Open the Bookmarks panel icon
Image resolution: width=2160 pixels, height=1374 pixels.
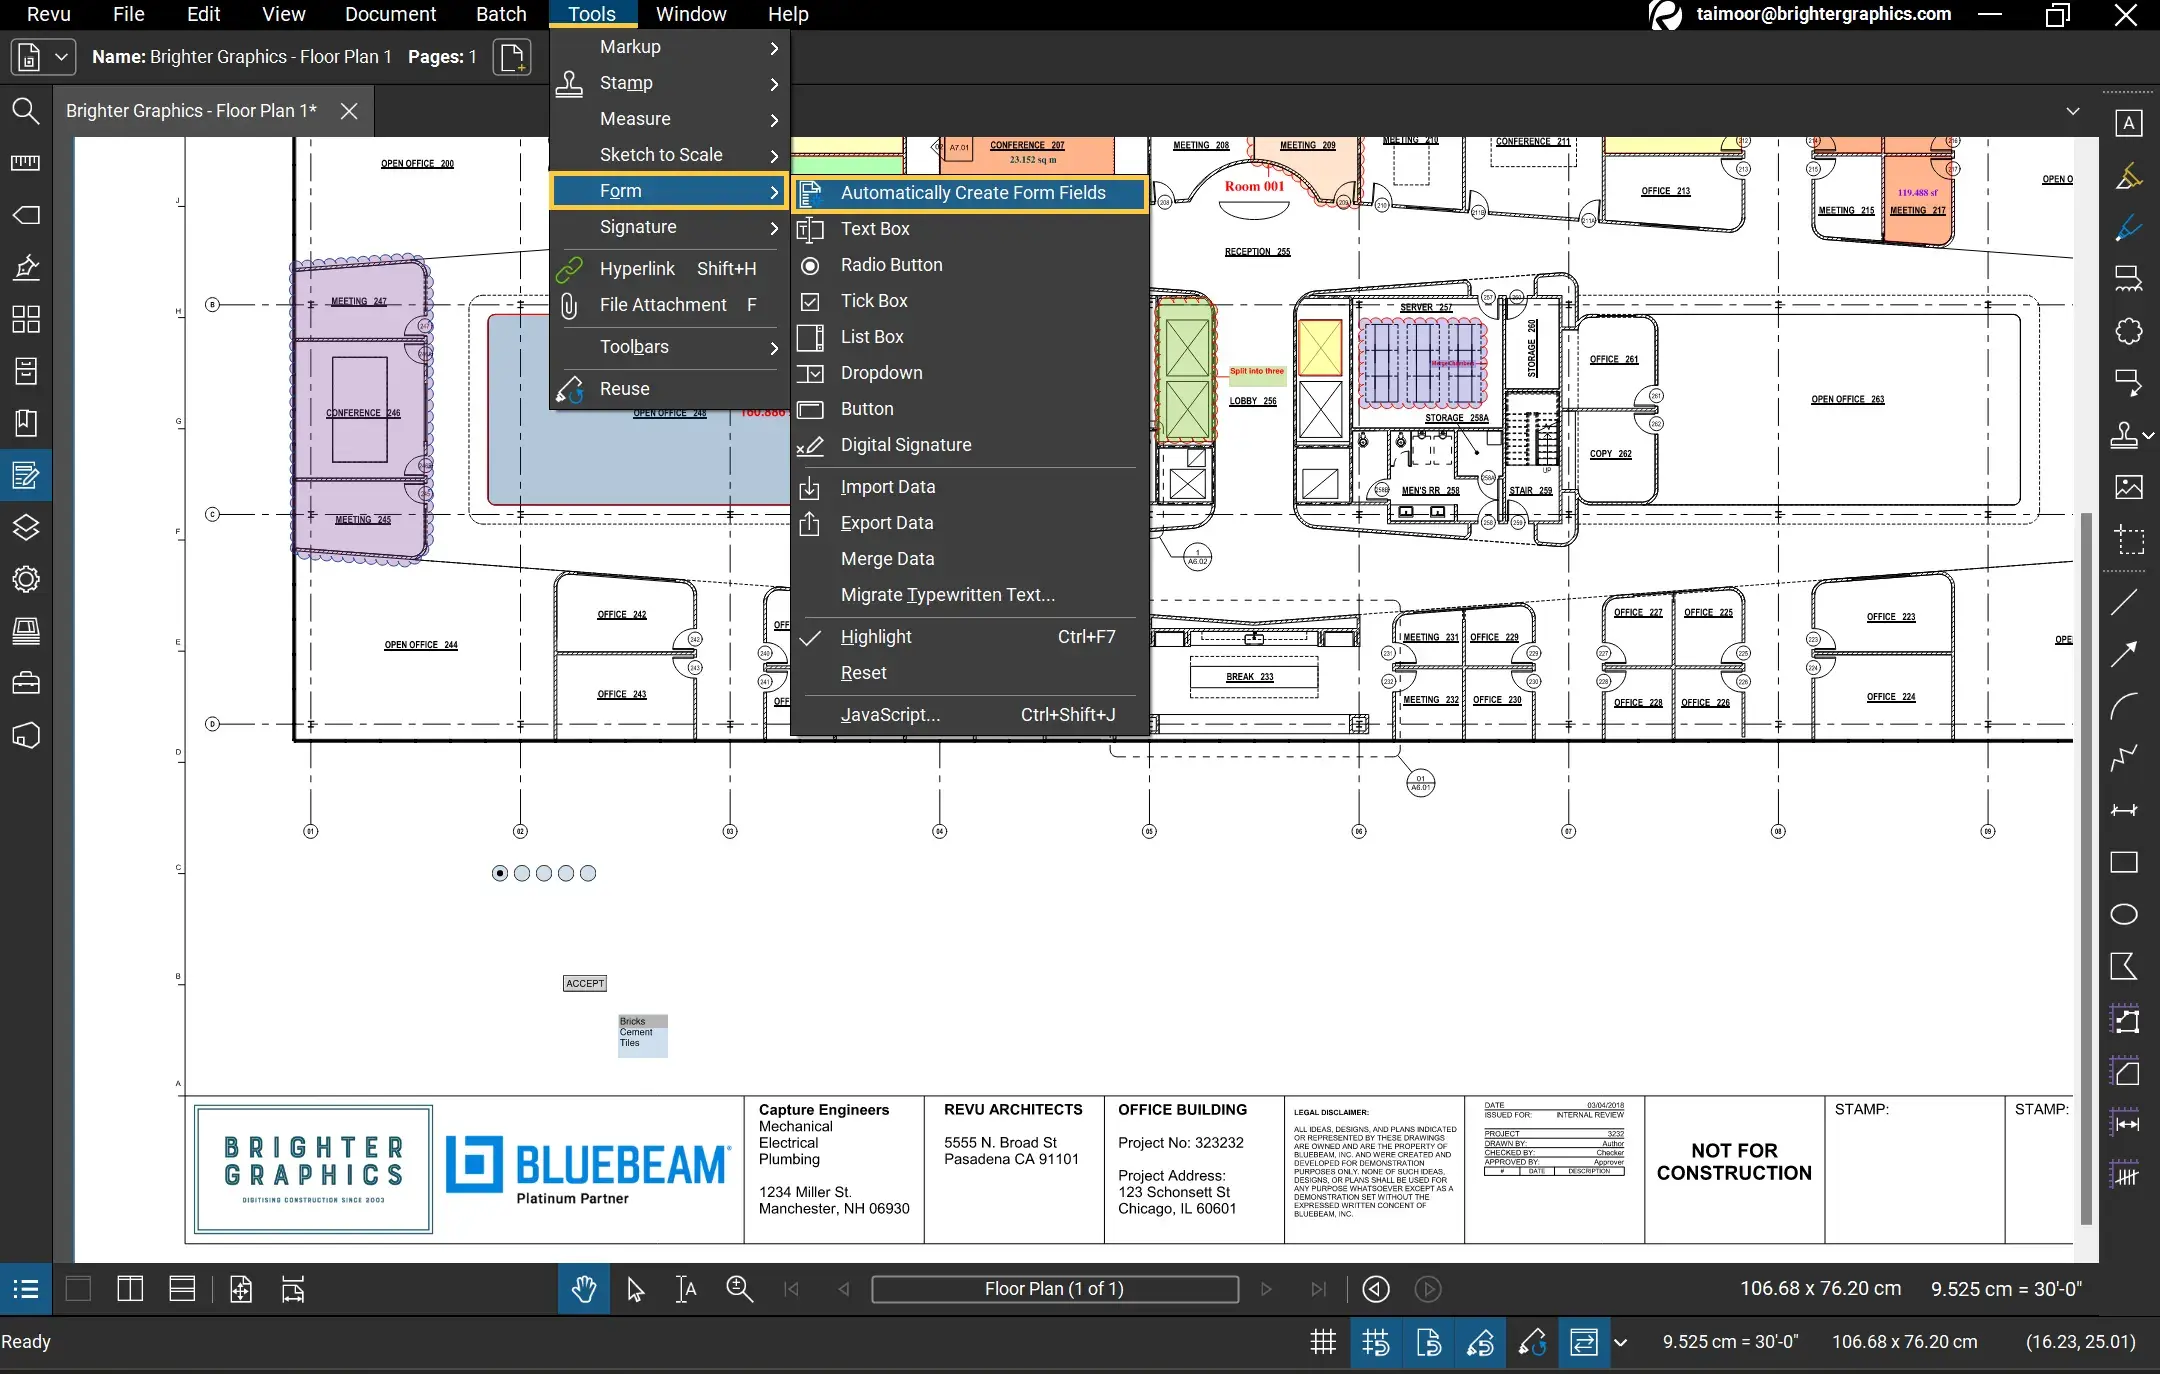click(x=26, y=423)
